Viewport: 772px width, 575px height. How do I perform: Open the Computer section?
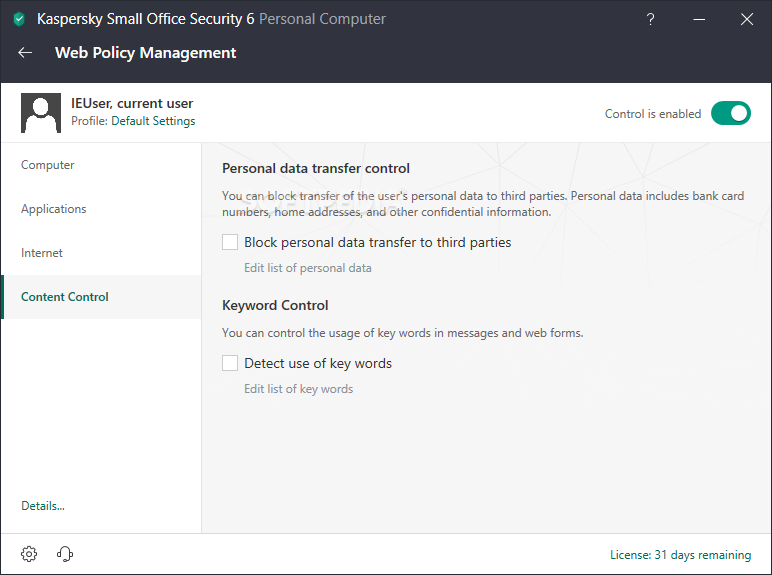(x=101, y=165)
